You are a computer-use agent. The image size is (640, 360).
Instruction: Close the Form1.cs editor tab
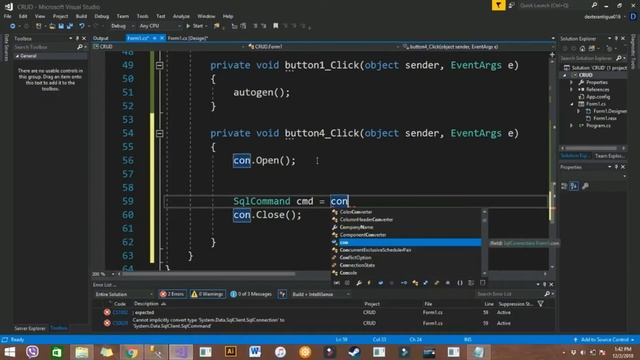pyautogui.click(x=162, y=38)
